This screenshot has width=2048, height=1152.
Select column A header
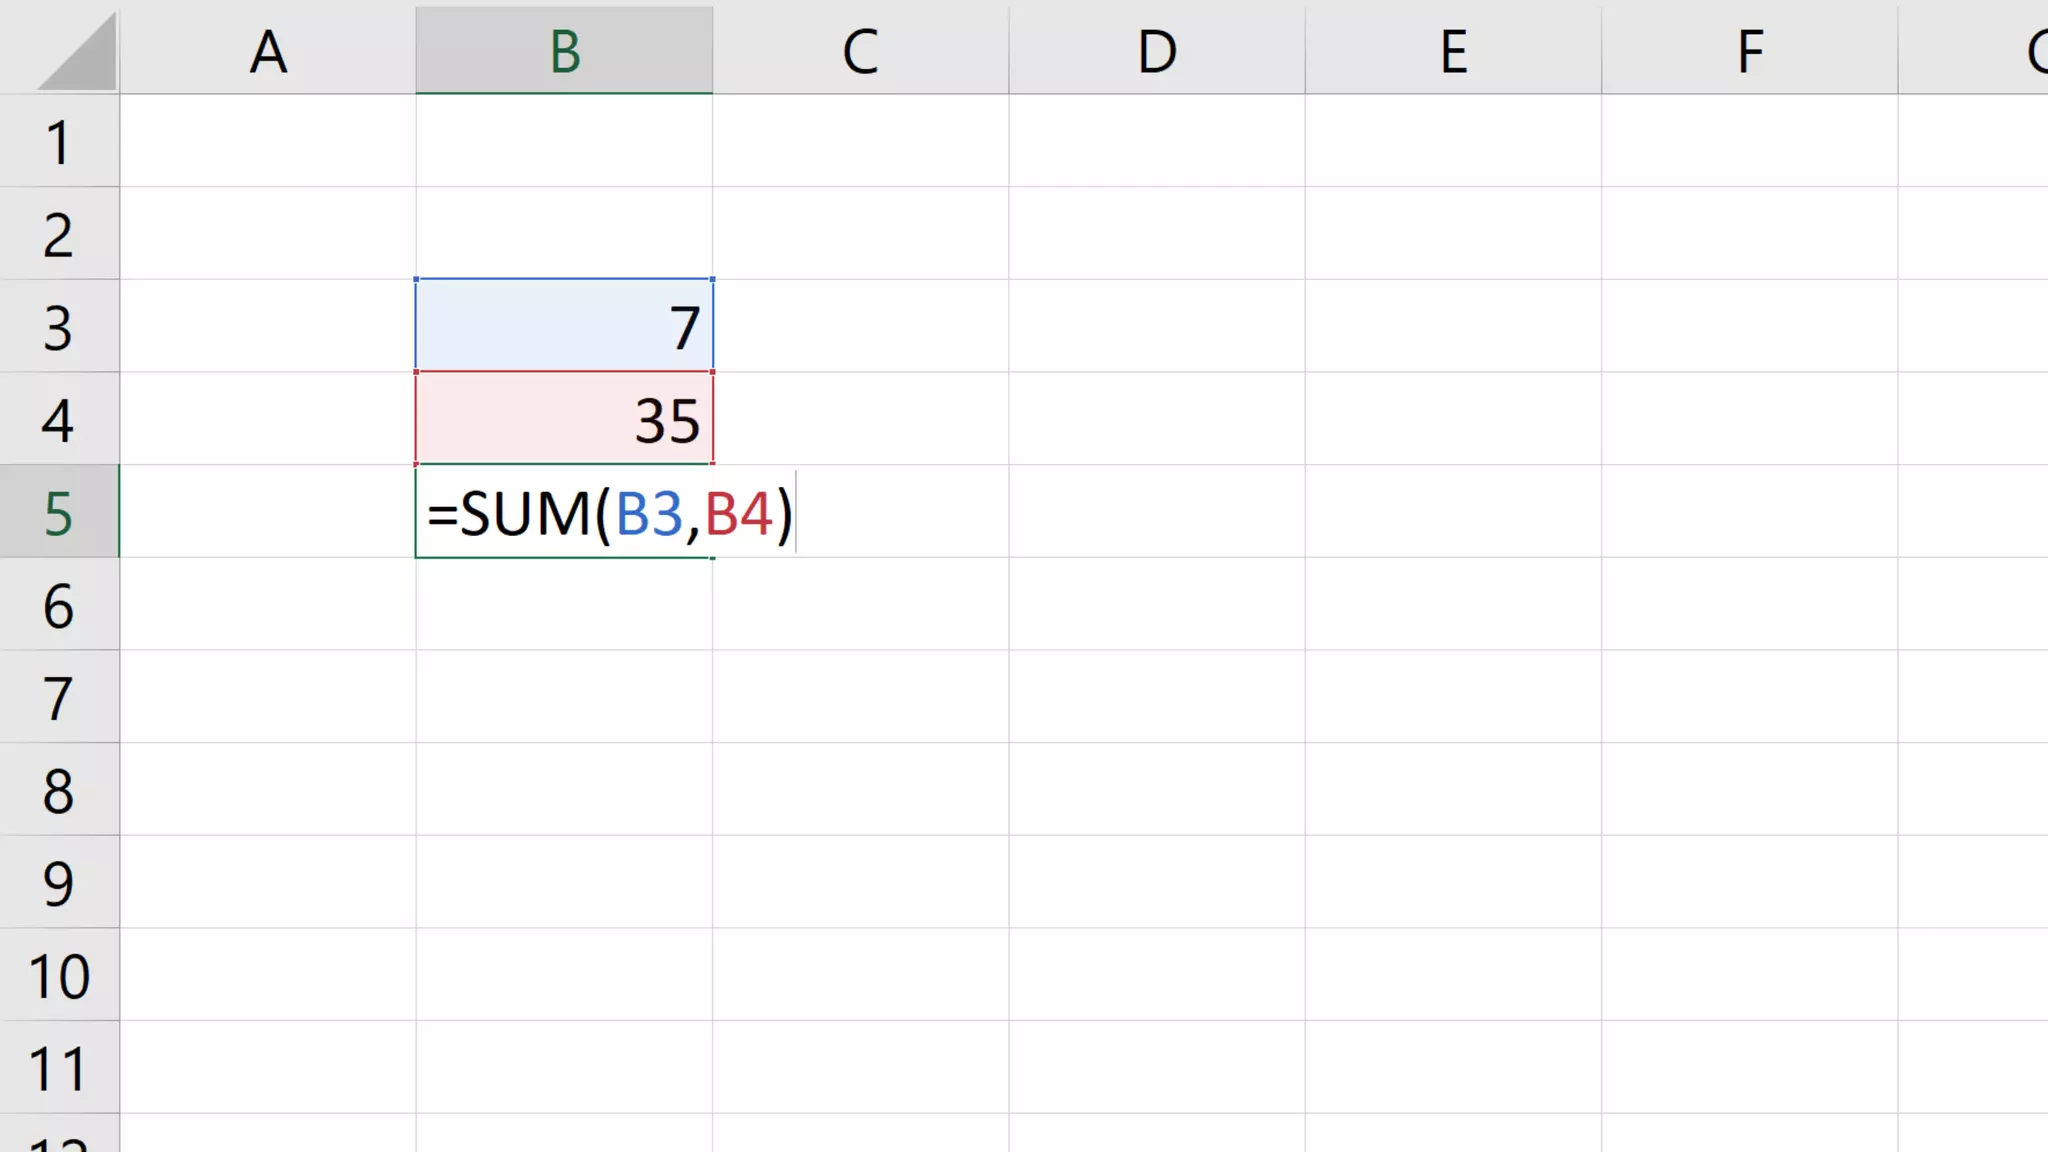pyautogui.click(x=267, y=52)
